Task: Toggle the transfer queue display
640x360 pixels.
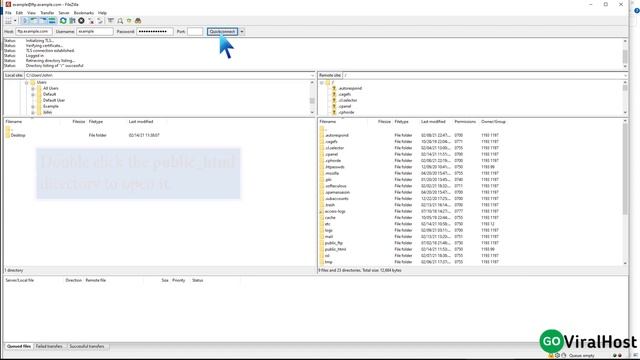Action: [x=52, y=20]
